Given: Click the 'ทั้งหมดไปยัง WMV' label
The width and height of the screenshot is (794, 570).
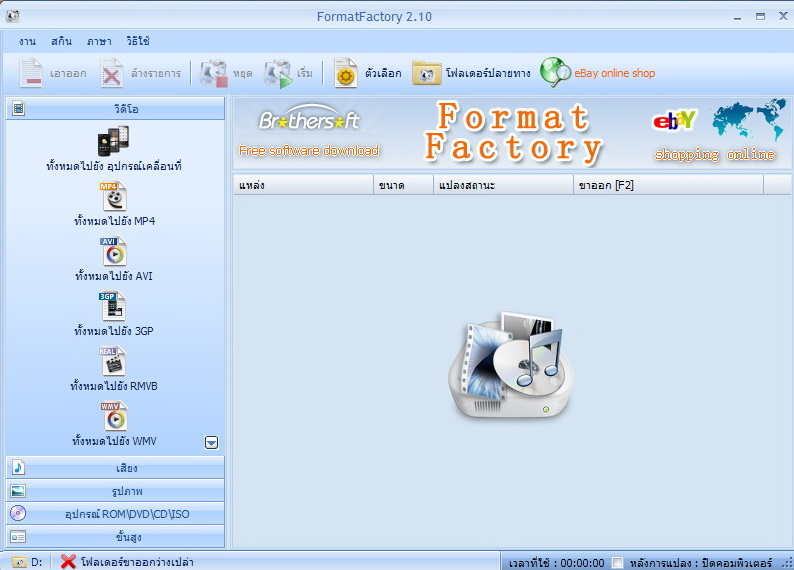Looking at the screenshot, I should point(114,441).
